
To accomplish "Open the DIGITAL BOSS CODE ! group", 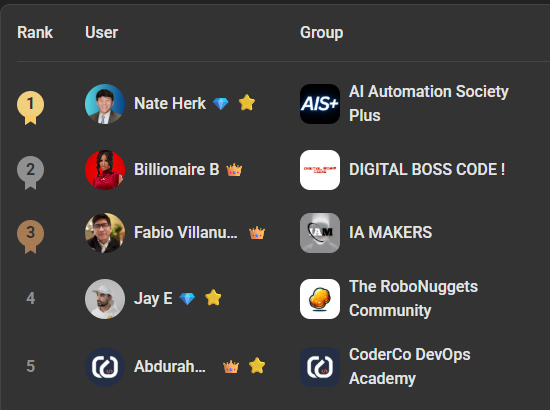I will (427, 169).
